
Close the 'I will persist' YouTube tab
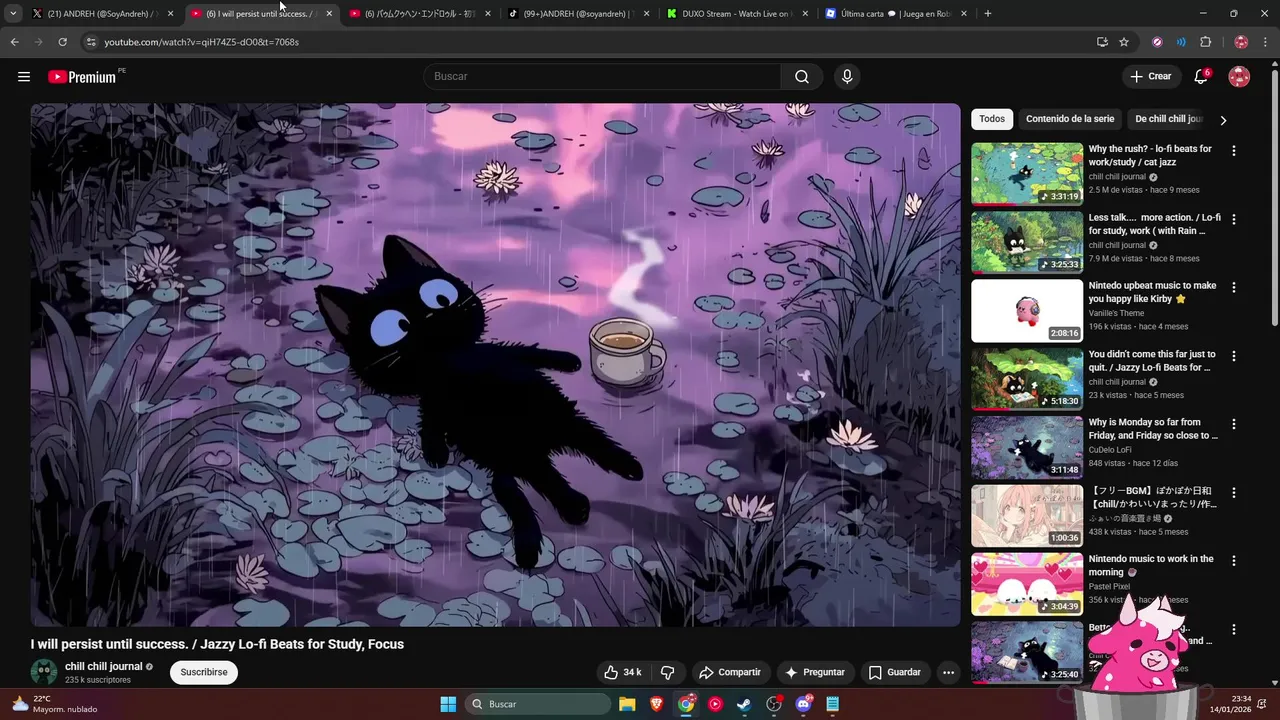329,14
